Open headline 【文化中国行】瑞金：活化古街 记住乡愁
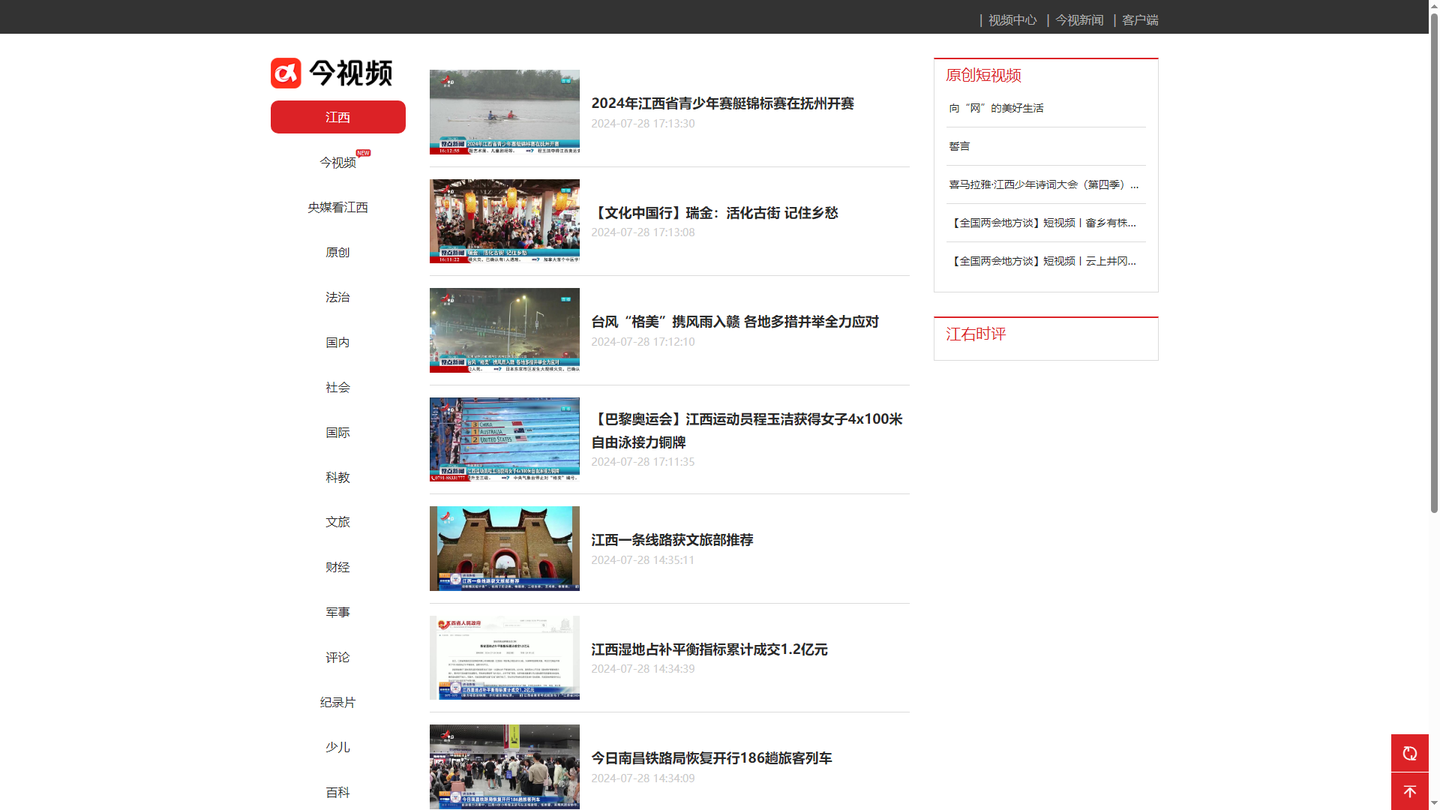This screenshot has height=810, width=1440. tap(714, 212)
